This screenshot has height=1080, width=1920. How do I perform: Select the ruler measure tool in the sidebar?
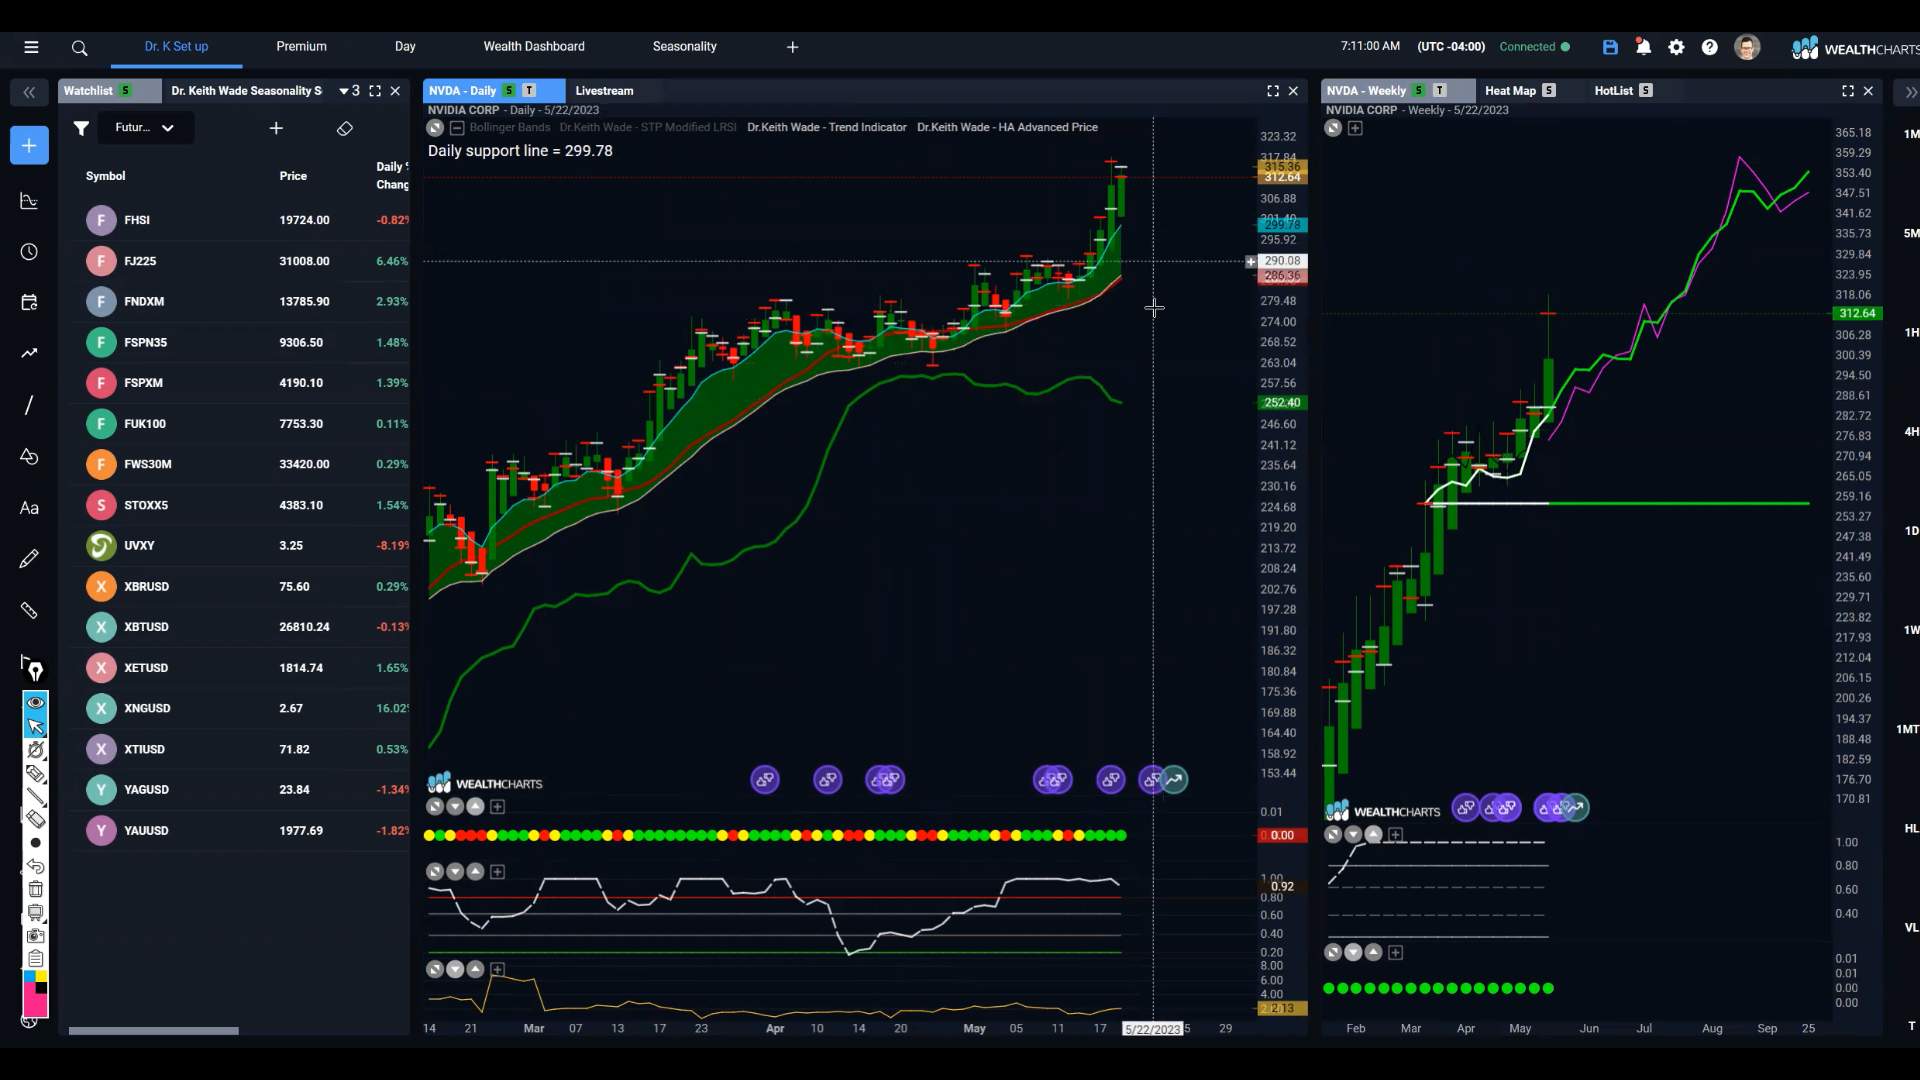point(29,611)
